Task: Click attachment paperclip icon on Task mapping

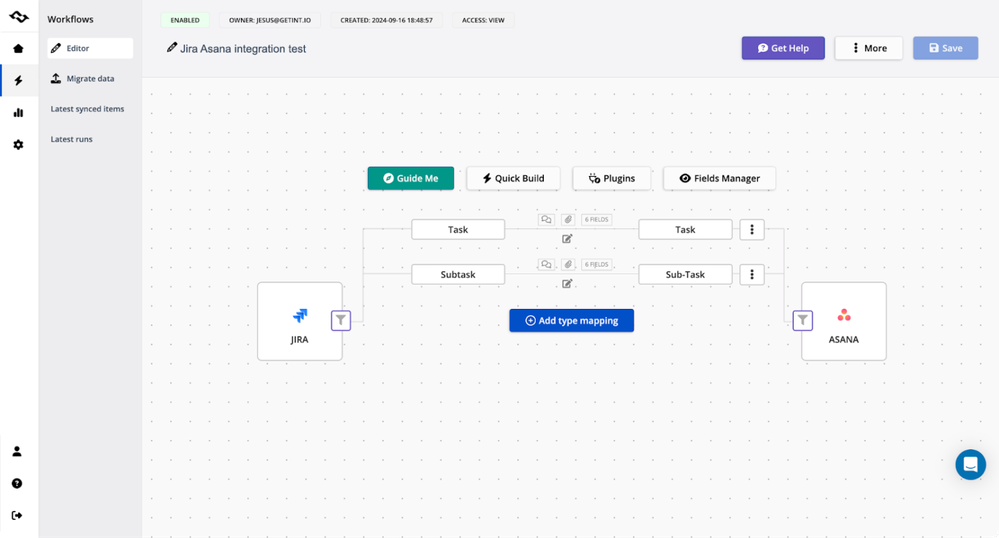Action: 568,219
